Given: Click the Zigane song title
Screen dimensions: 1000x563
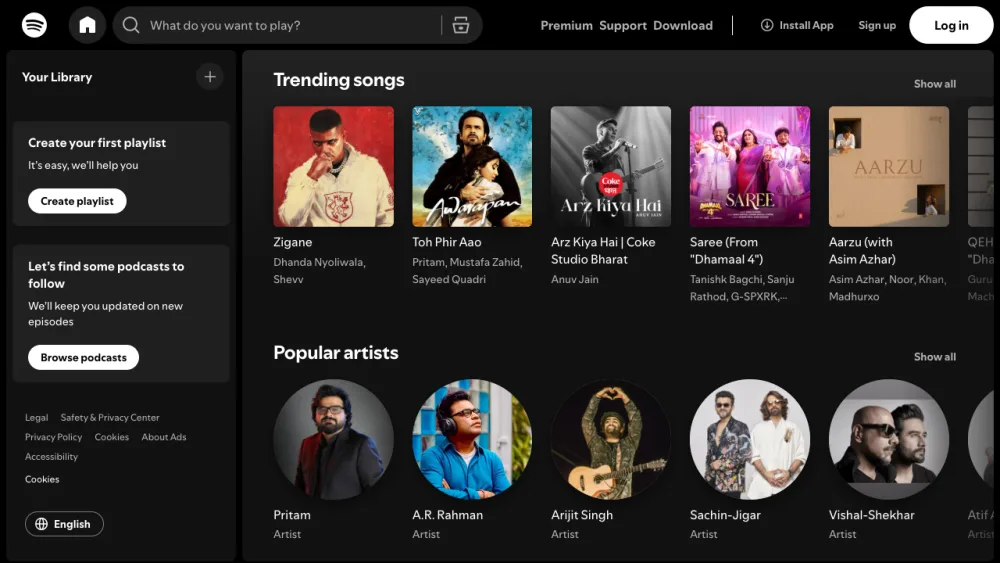Looking at the screenshot, I should [x=293, y=242].
